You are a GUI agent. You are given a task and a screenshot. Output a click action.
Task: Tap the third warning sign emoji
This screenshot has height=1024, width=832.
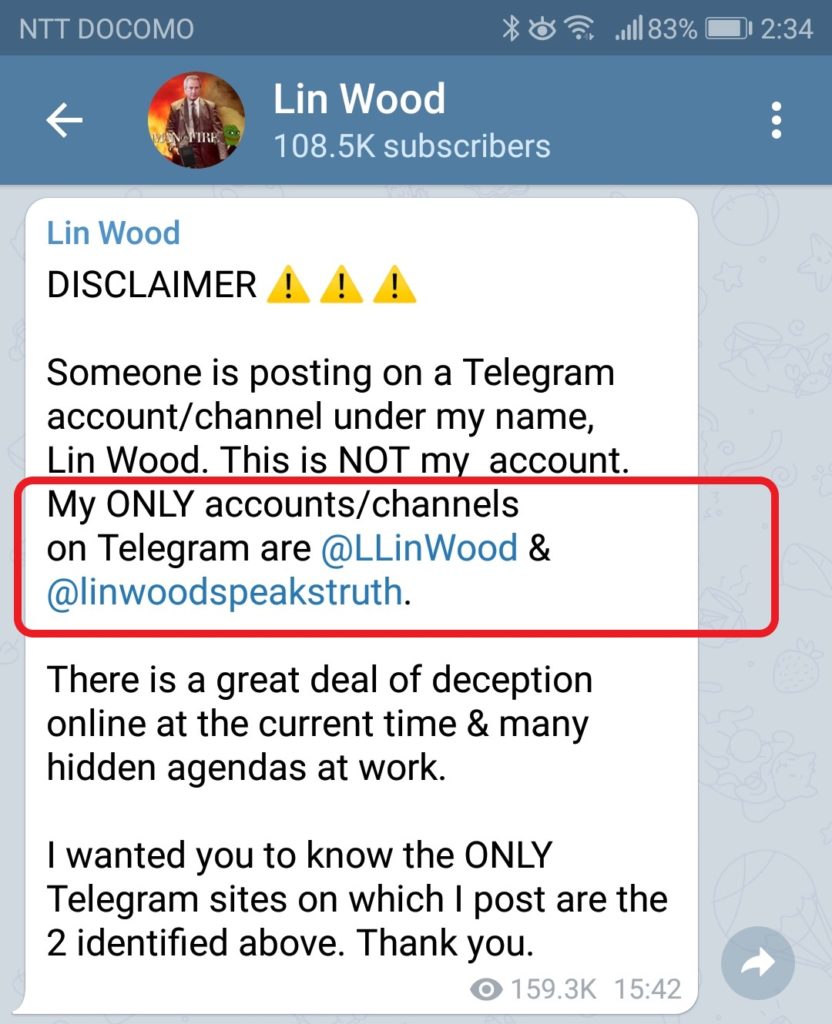tap(394, 285)
